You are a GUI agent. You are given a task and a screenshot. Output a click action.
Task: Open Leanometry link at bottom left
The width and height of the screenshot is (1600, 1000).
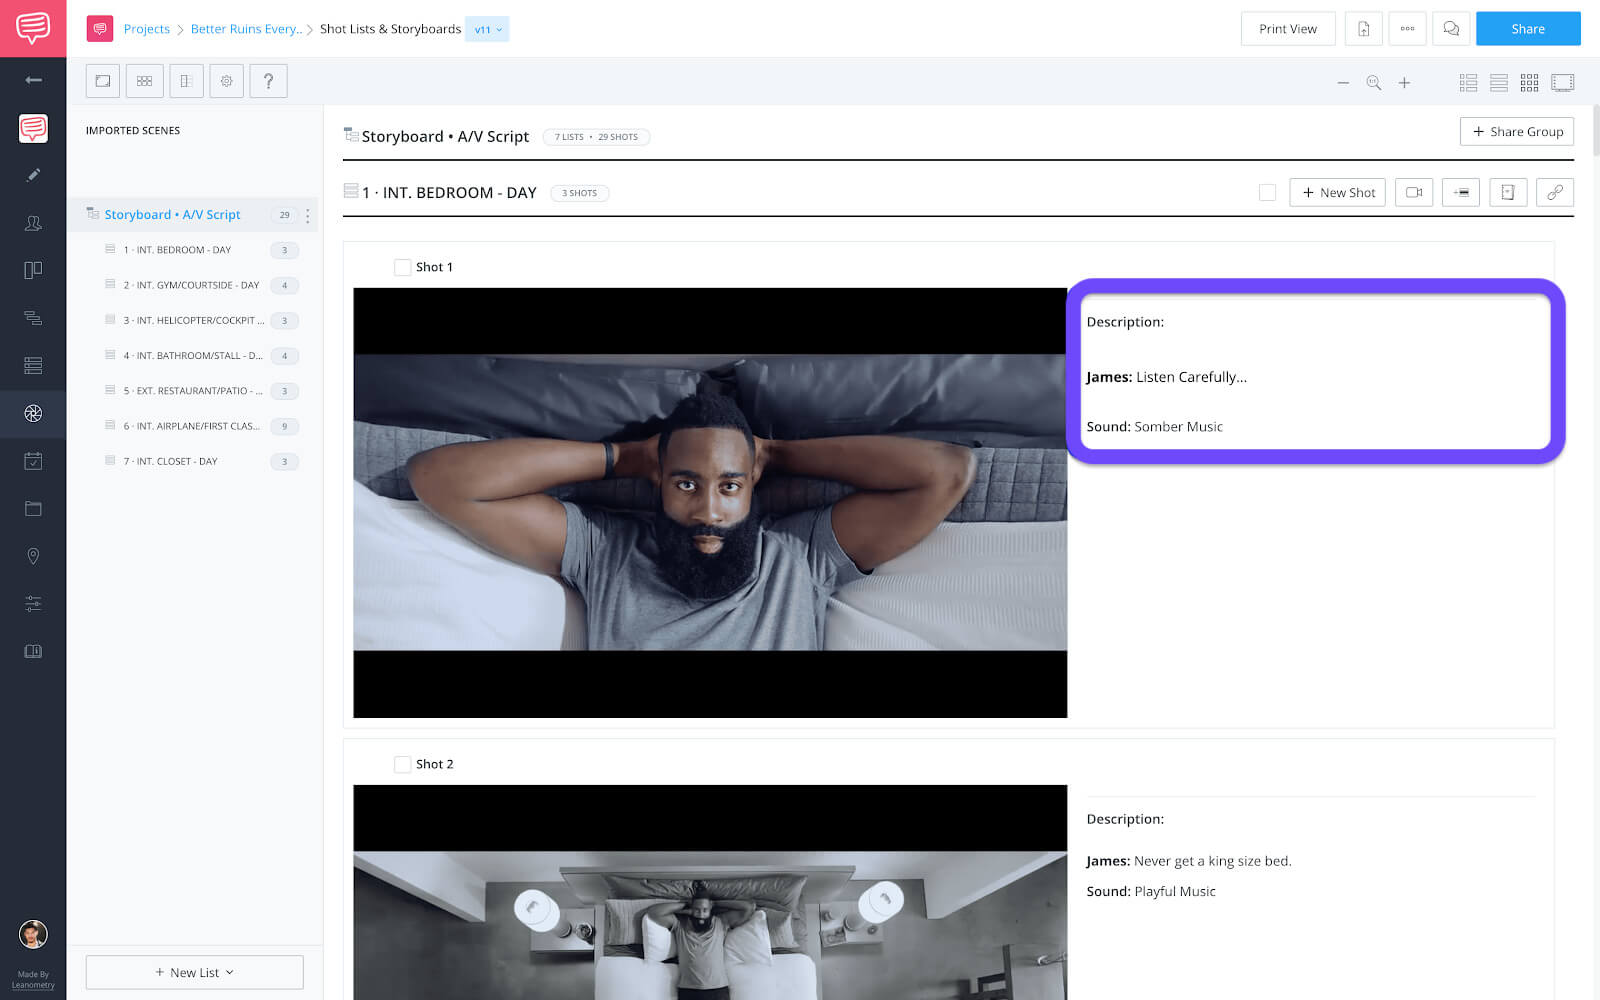33,985
